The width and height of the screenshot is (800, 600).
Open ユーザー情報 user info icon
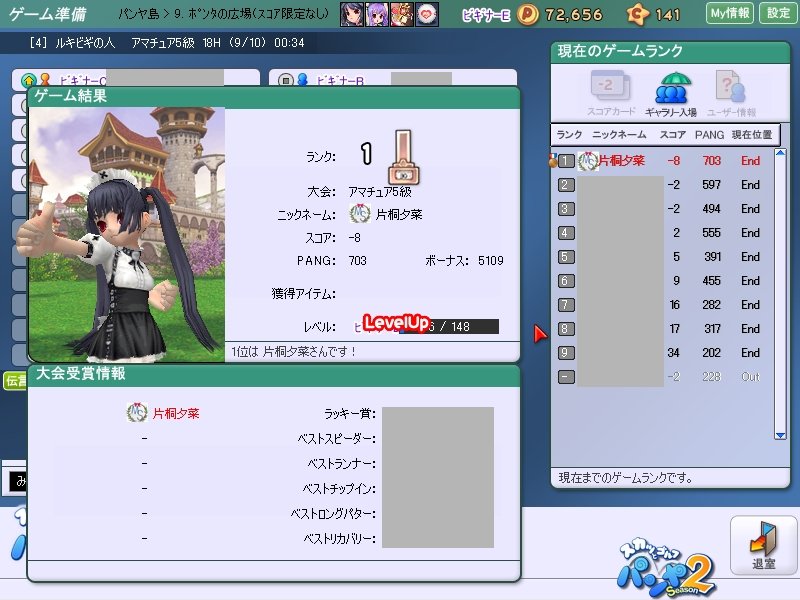coord(732,94)
